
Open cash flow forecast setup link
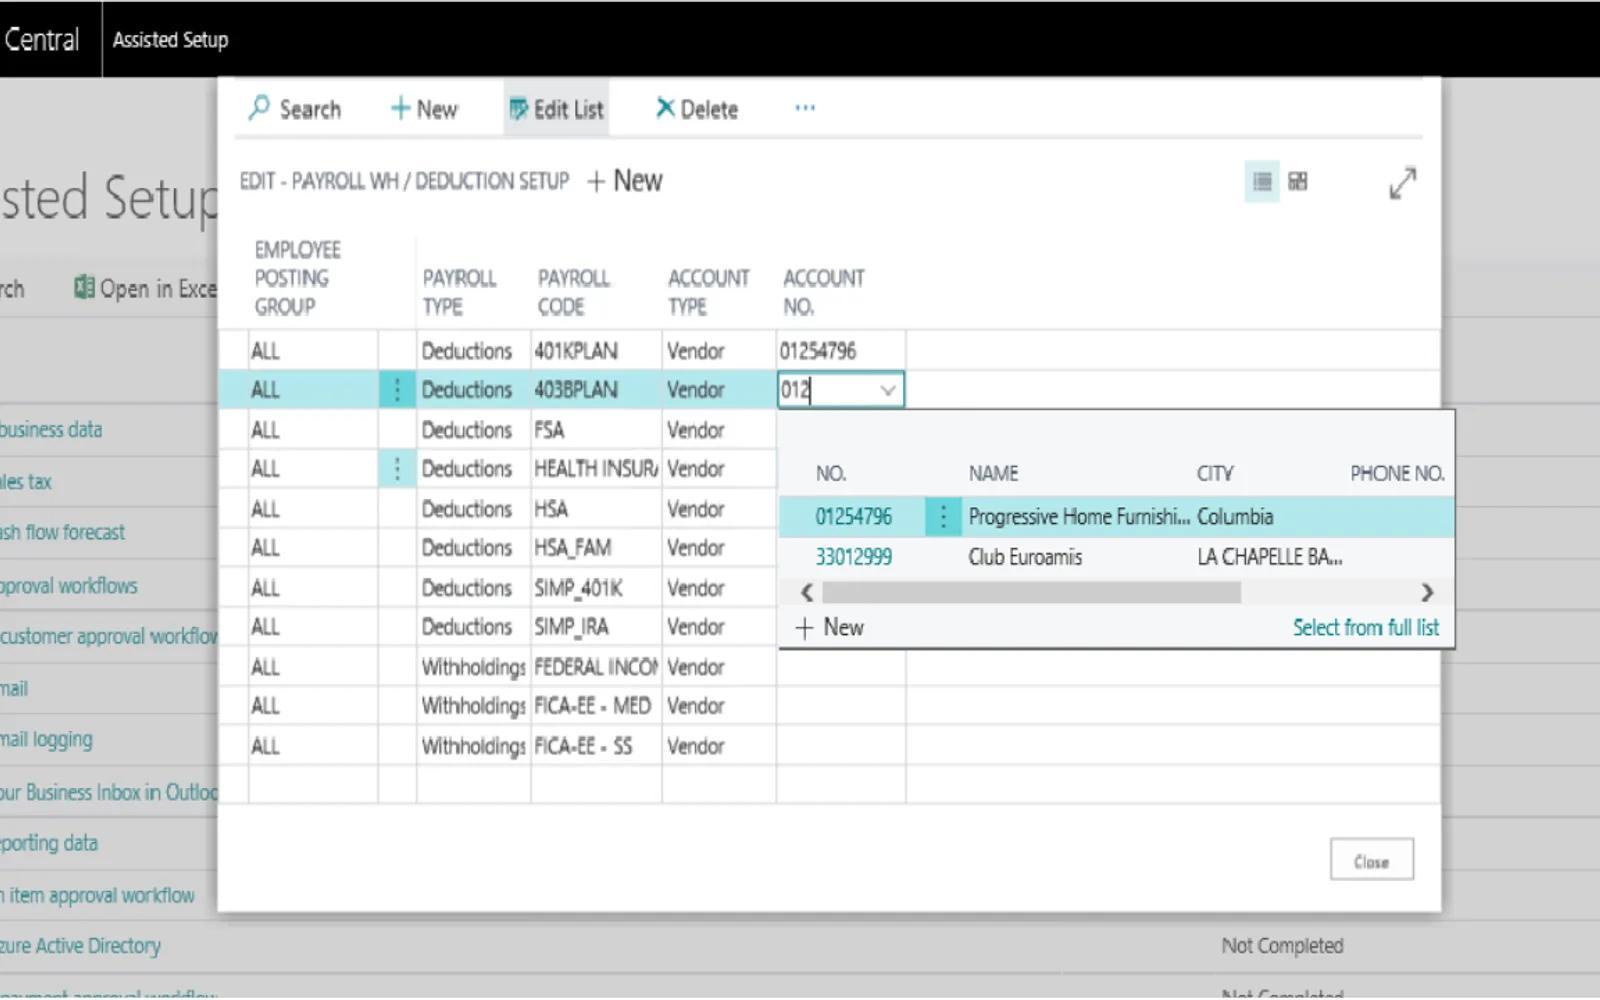coord(62,532)
